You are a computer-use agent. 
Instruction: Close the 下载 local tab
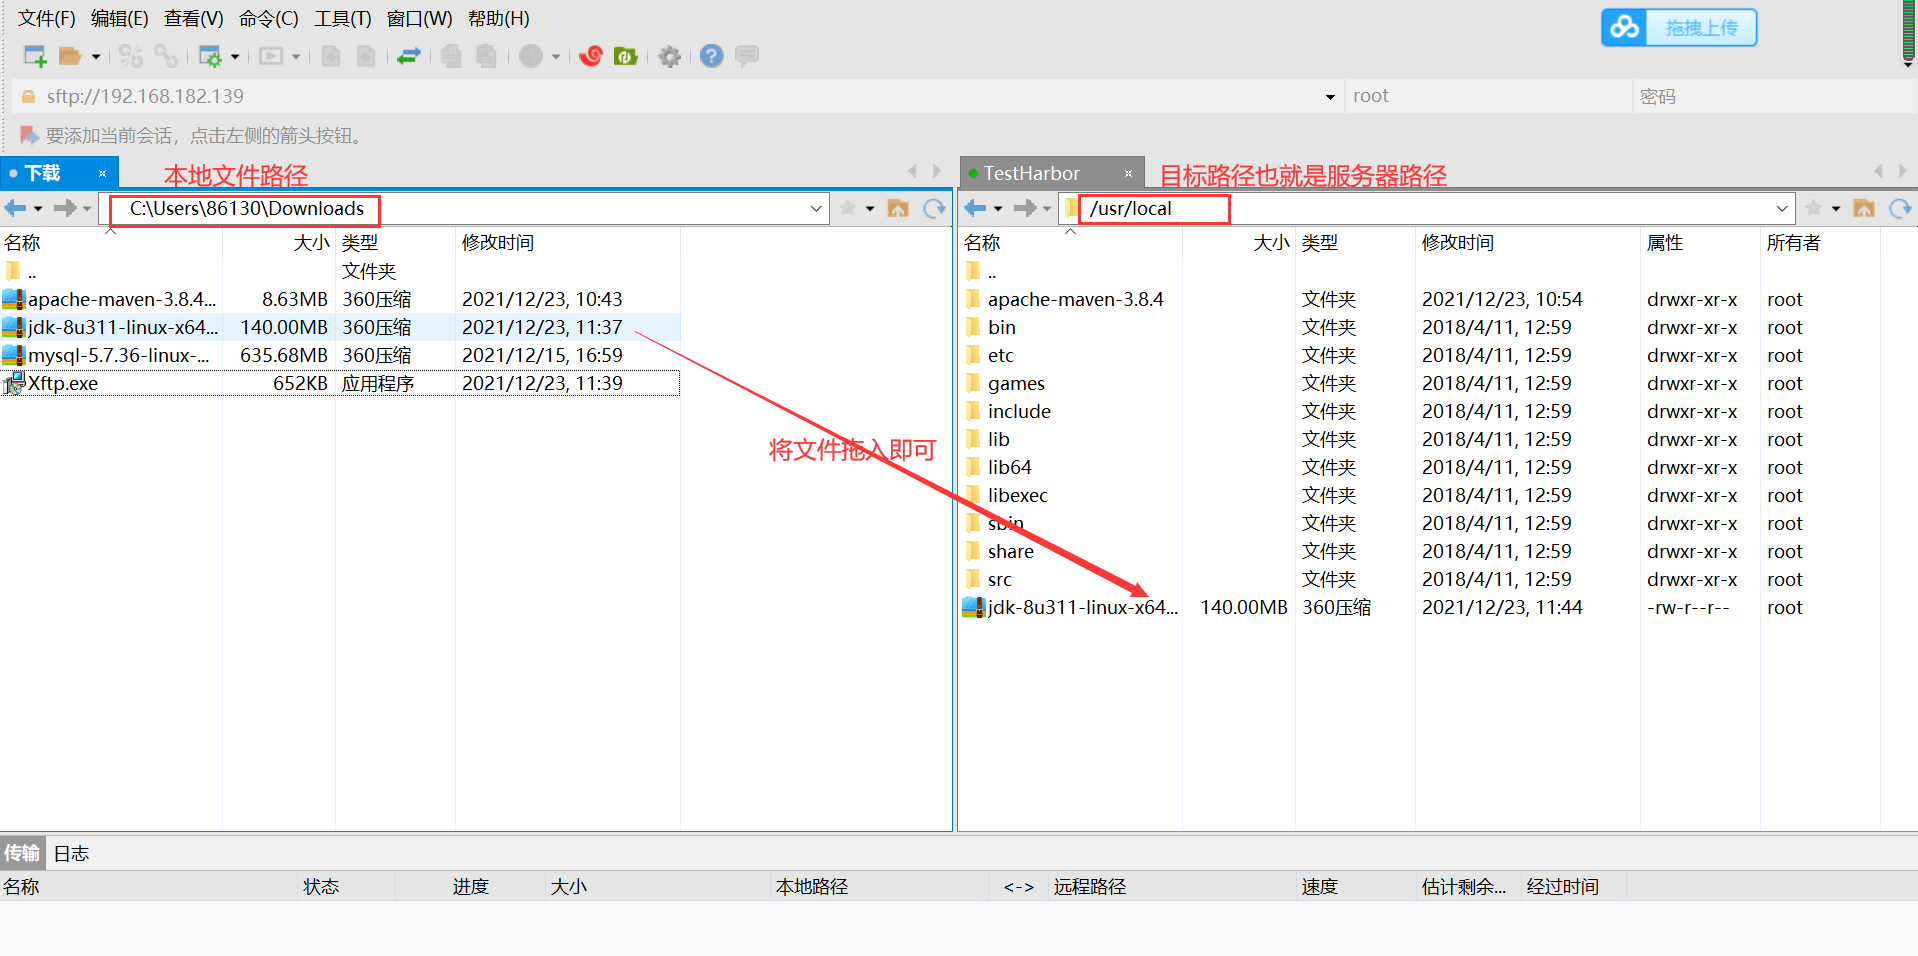[x=102, y=173]
